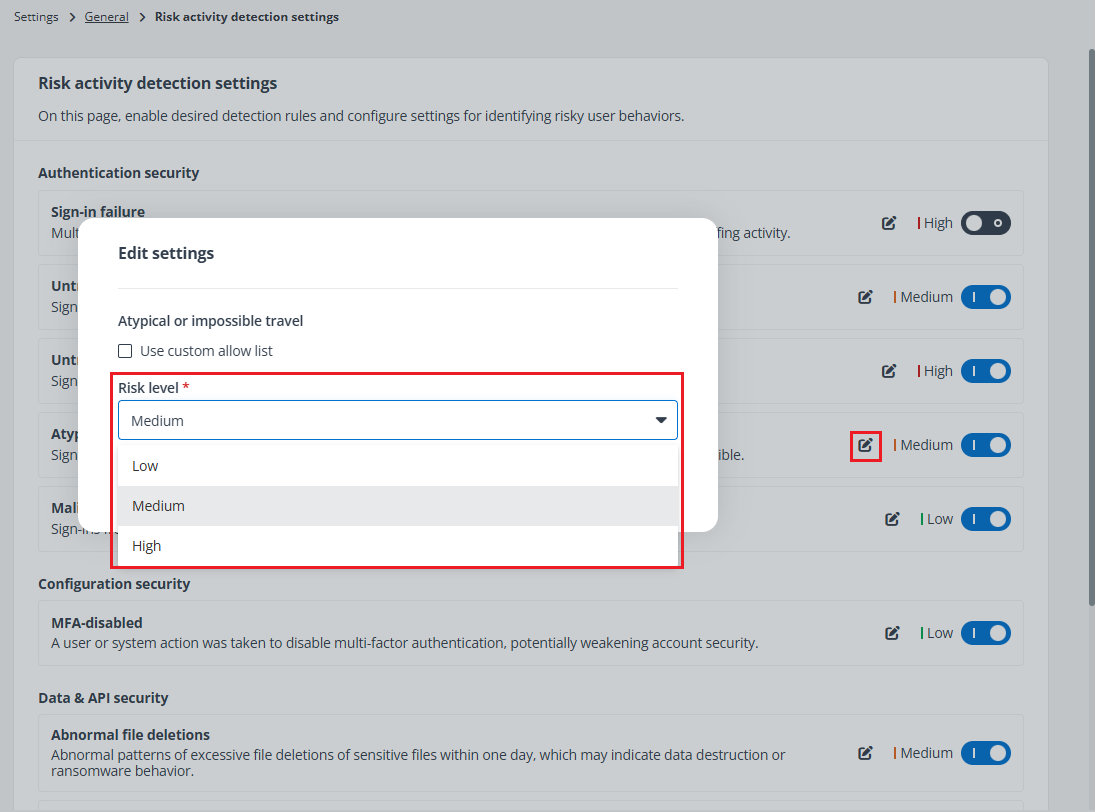Viewport: 1095px width, 812px height.
Task: Open edit settings for MFA-disabled rule
Action: pos(893,632)
